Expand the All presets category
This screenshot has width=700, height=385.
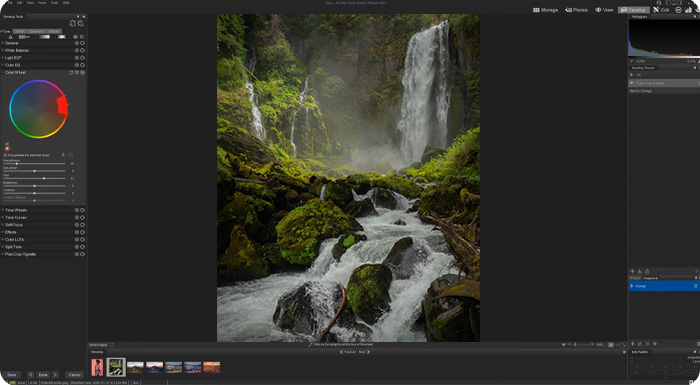click(x=632, y=75)
